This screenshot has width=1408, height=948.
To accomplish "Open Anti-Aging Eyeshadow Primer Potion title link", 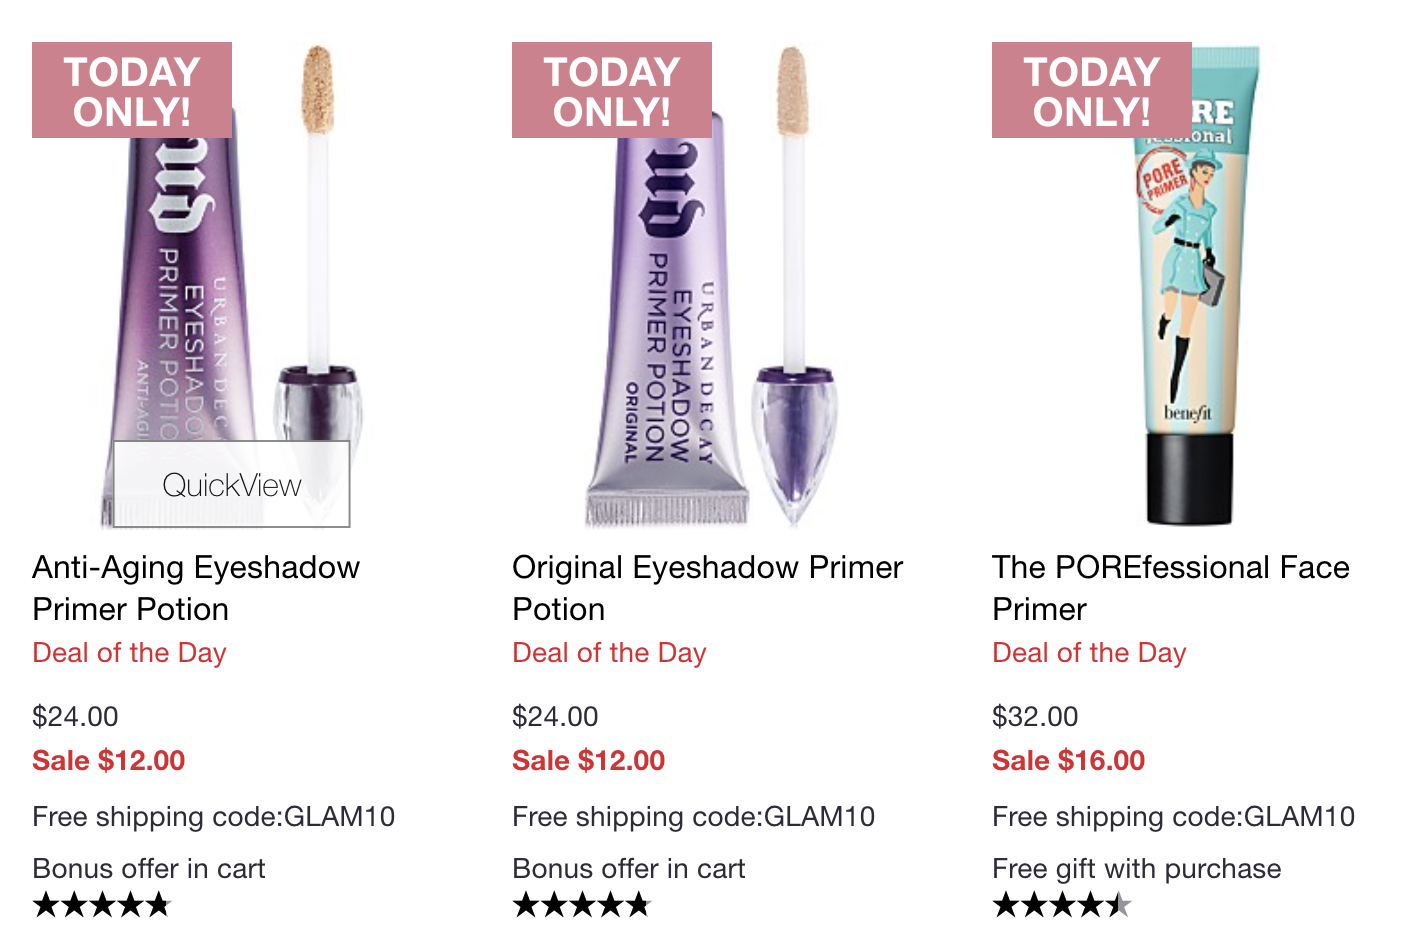I will pos(196,588).
